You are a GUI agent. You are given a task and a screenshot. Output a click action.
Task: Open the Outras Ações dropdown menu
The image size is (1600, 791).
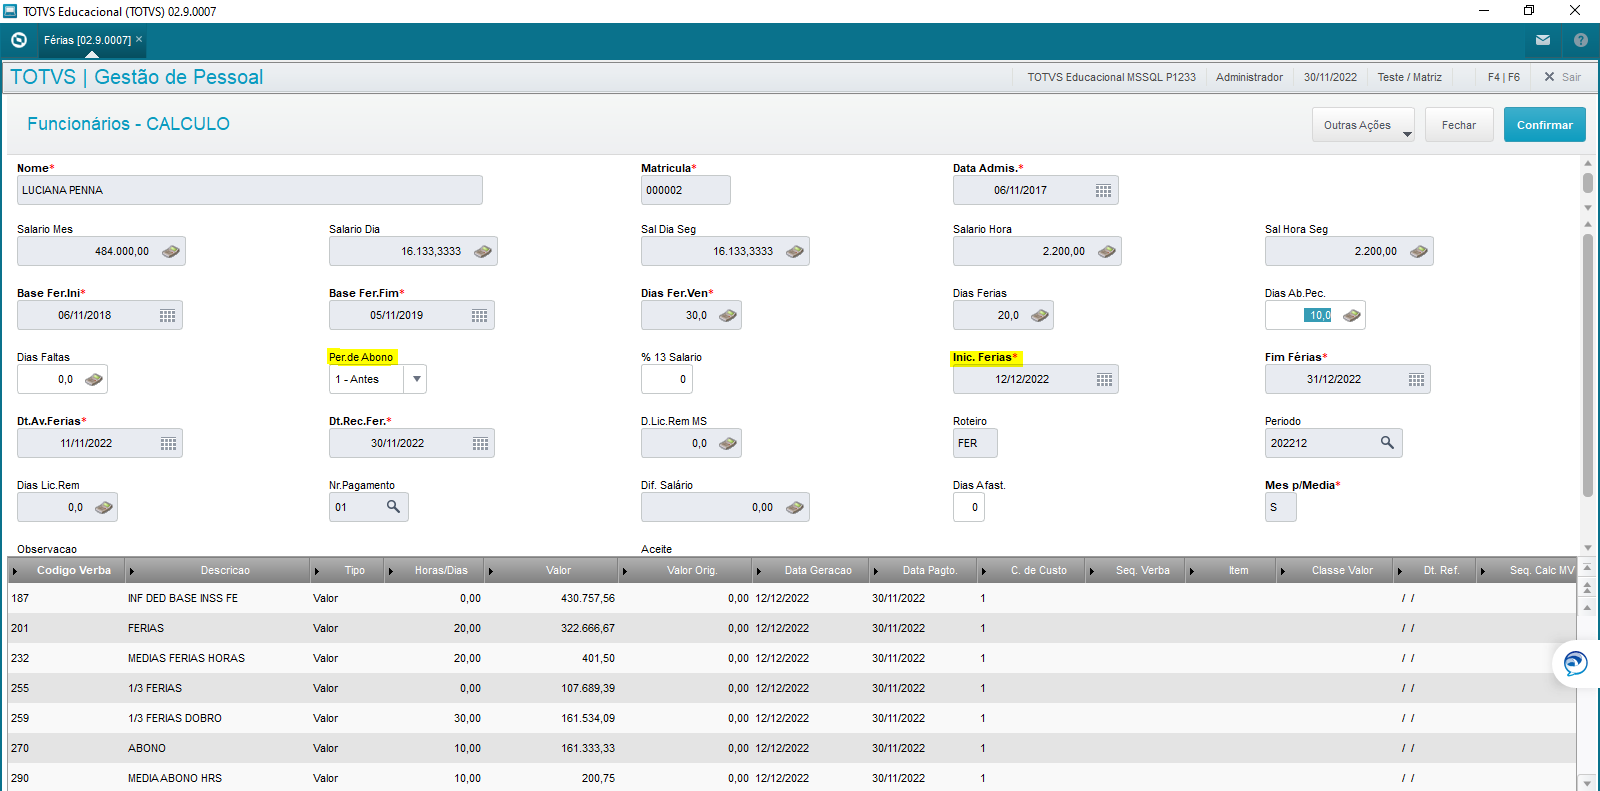click(x=1363, y=125)
